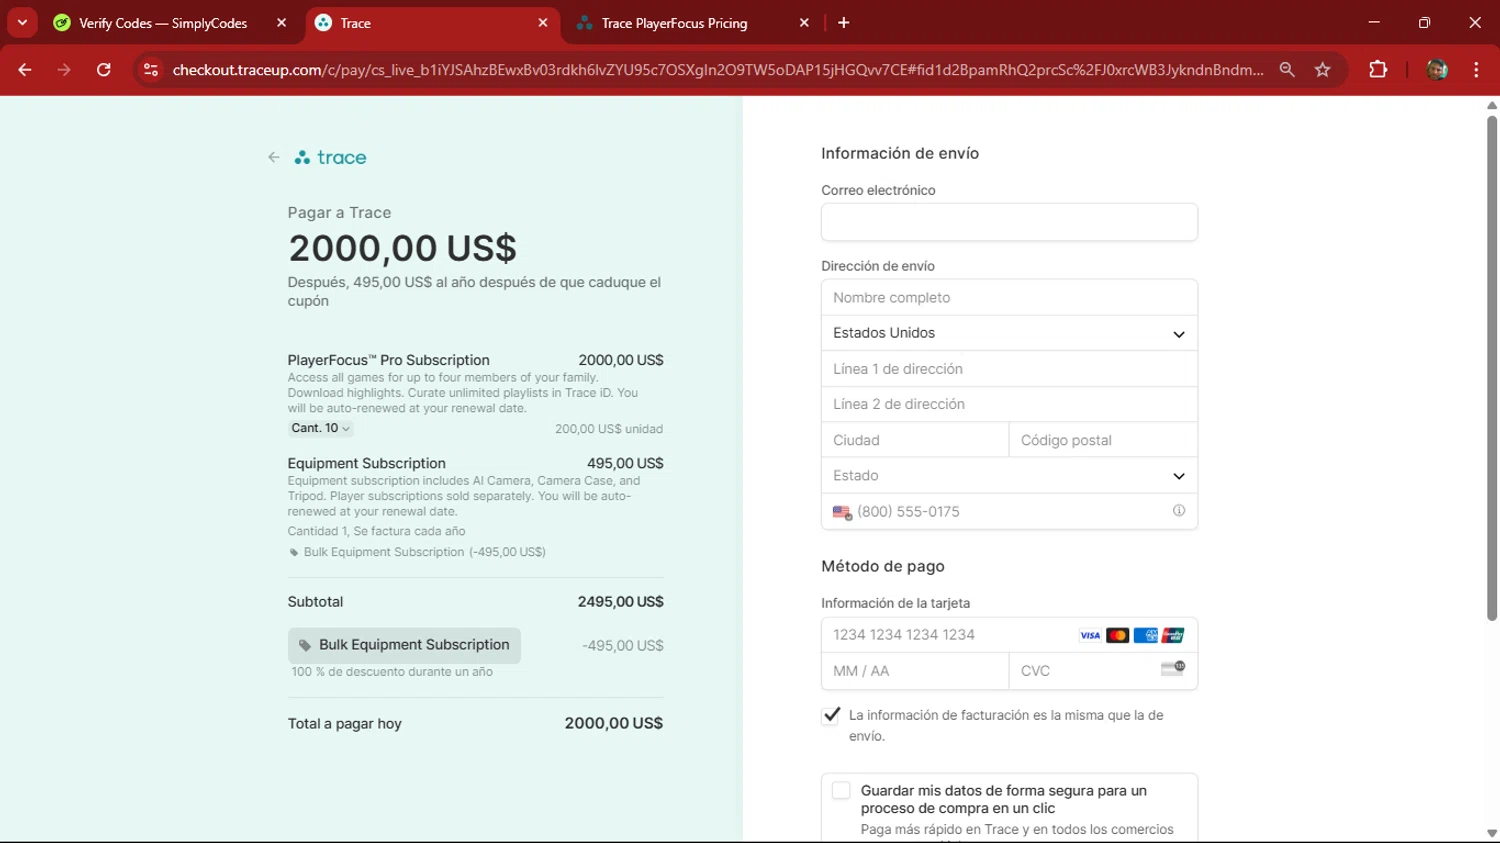Switch to the Verify Codes — SimplyCodes tab
1500x843 pixels.
(x=163, y=23)
